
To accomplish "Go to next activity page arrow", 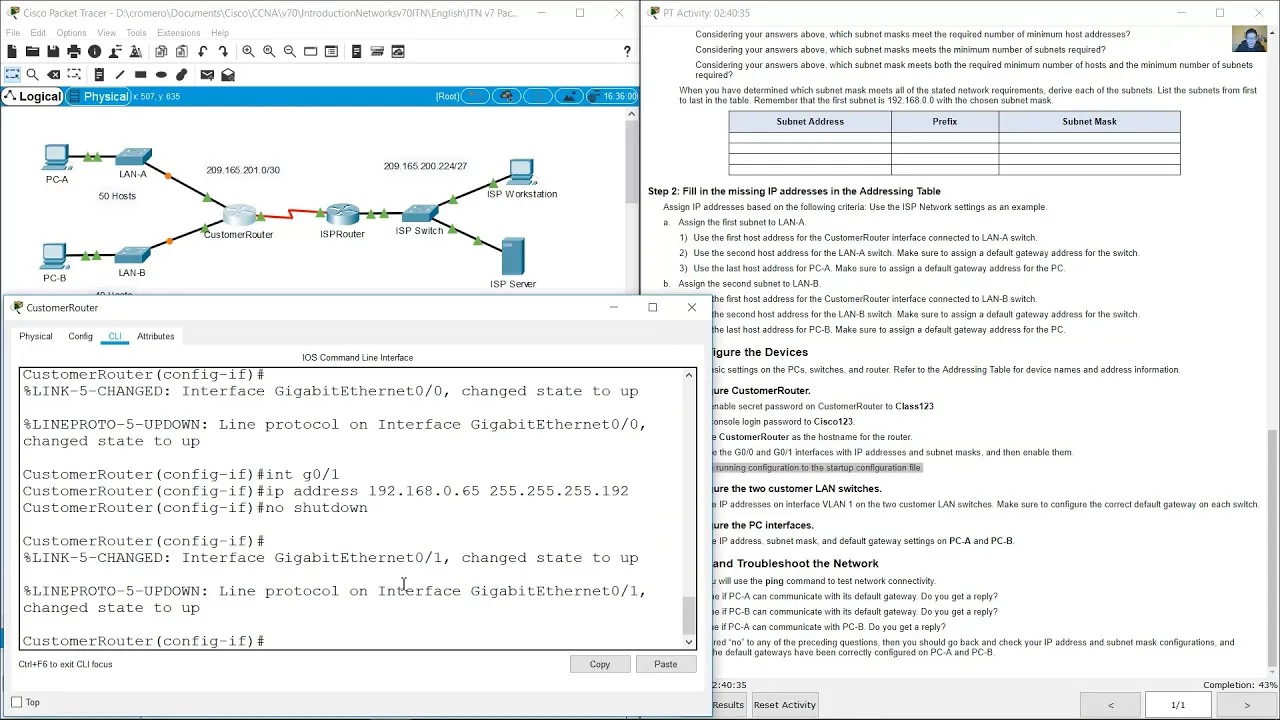I will pyautogui.click(x=1247, y=705).
